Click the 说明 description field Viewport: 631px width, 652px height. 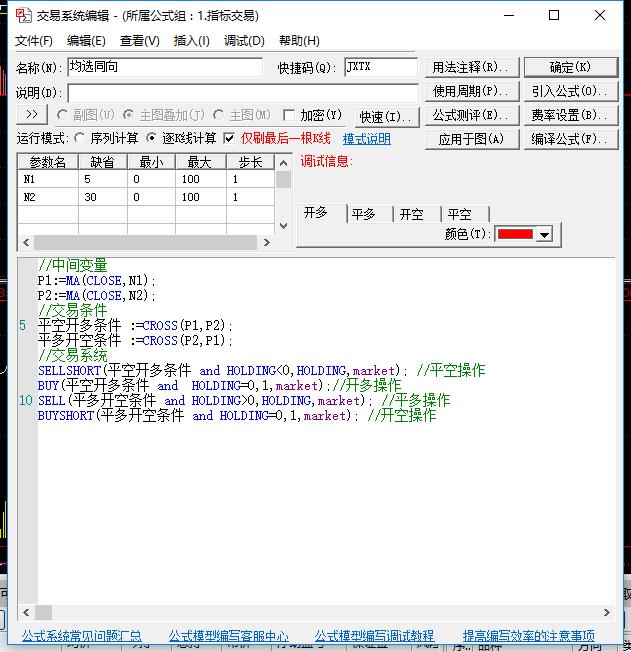[x=243, y=93]
